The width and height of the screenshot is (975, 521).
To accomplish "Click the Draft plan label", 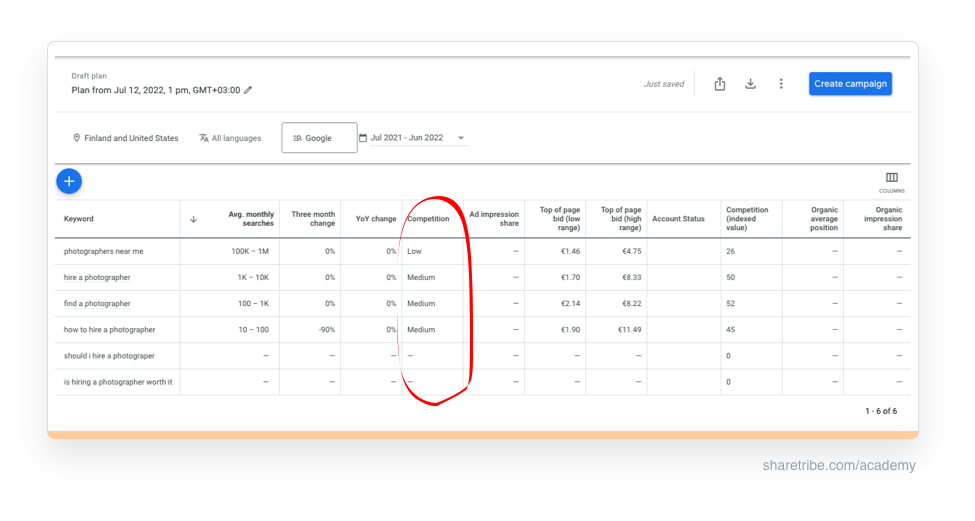I will pos(89,76).
